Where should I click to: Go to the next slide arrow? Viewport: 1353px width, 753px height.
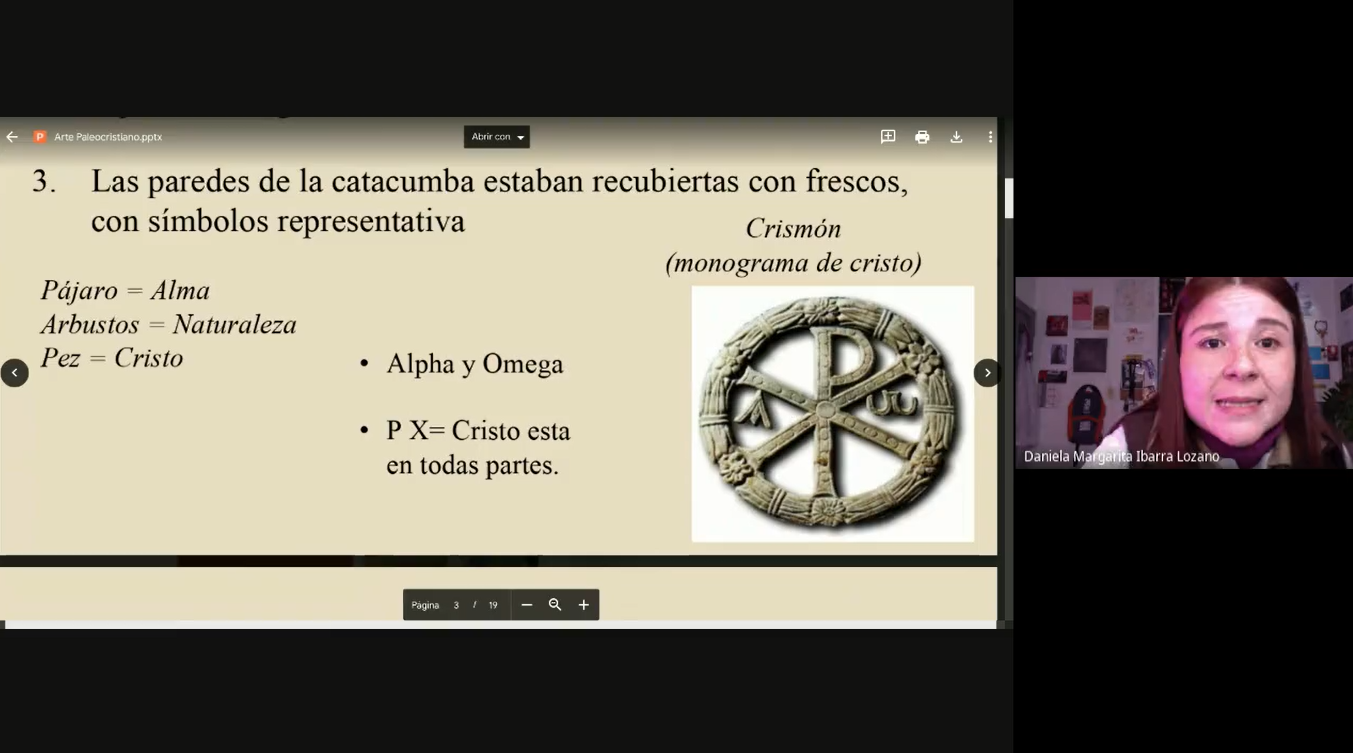click(x=987, y=373)
